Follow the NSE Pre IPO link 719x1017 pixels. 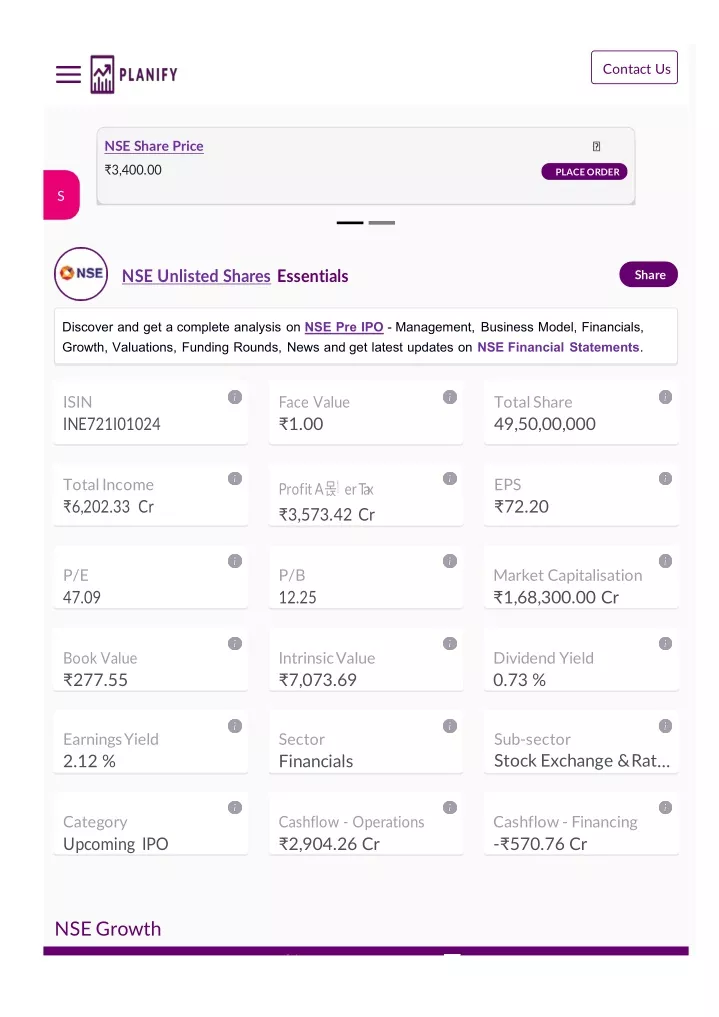tap(344, 327)
